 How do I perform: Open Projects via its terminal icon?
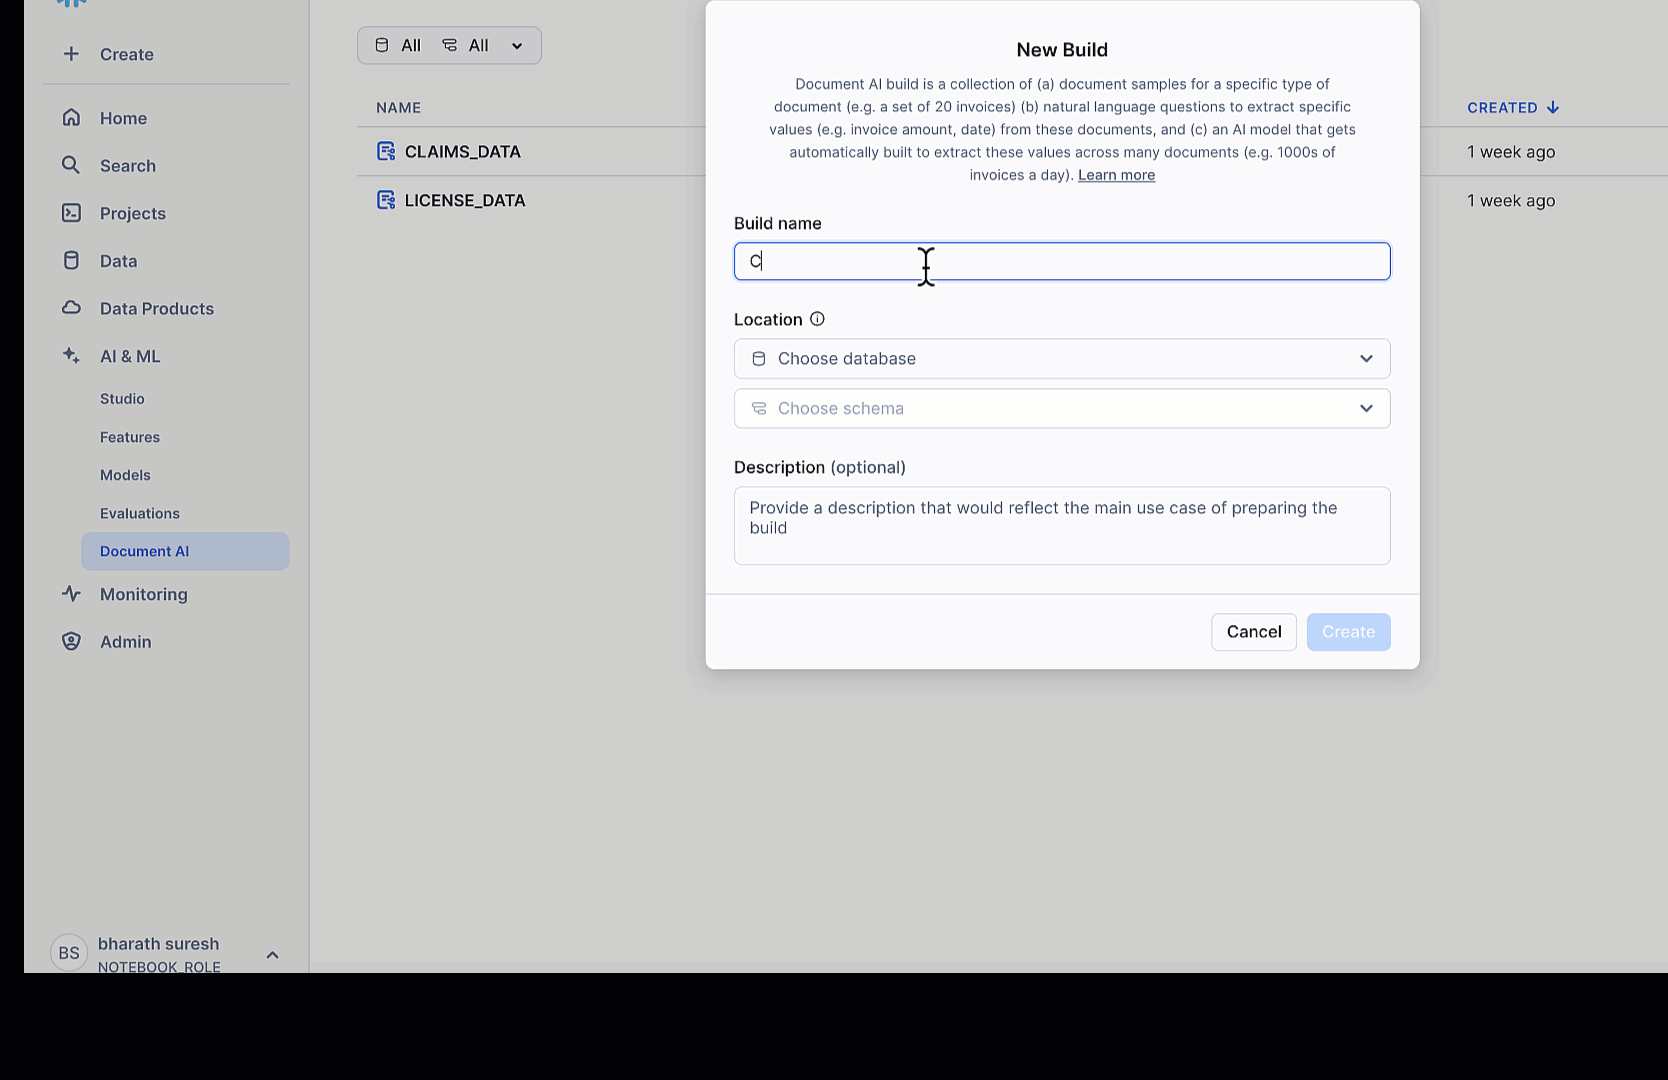[71, 213]
